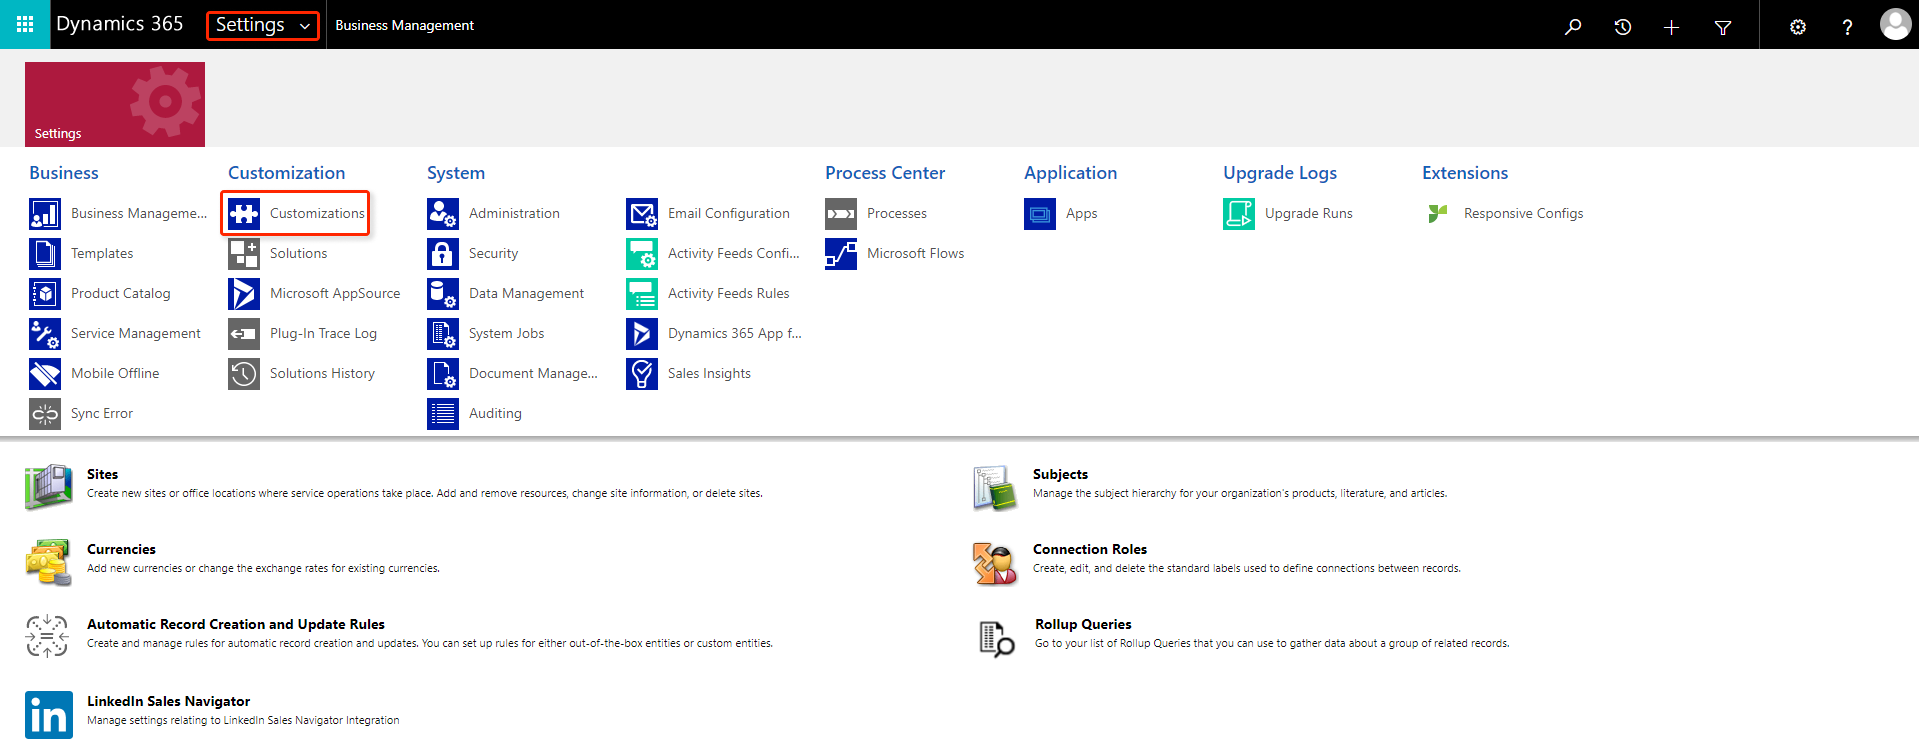
Task: Click the LinkedIn Sales Navigator logo
Action: (x=49, y=715)
